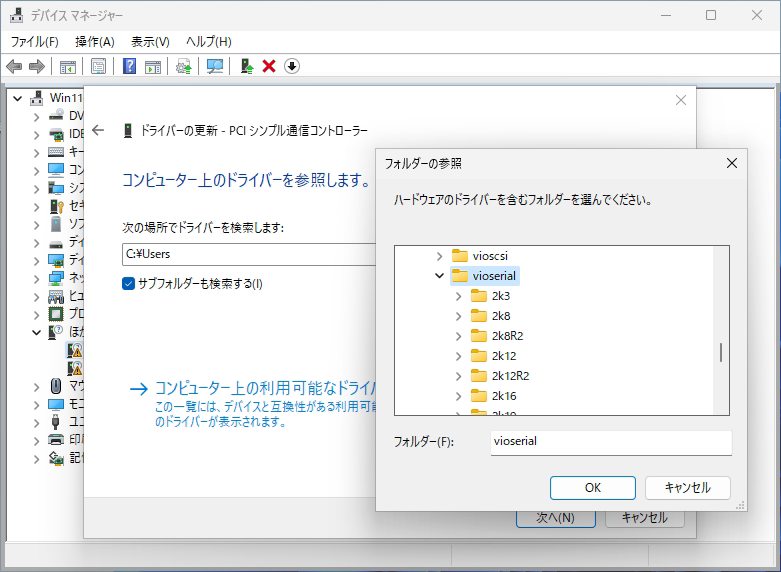Screen dimensions: 781x572
Task: Click OK in folder browse dialog
Action: point(593,488)
